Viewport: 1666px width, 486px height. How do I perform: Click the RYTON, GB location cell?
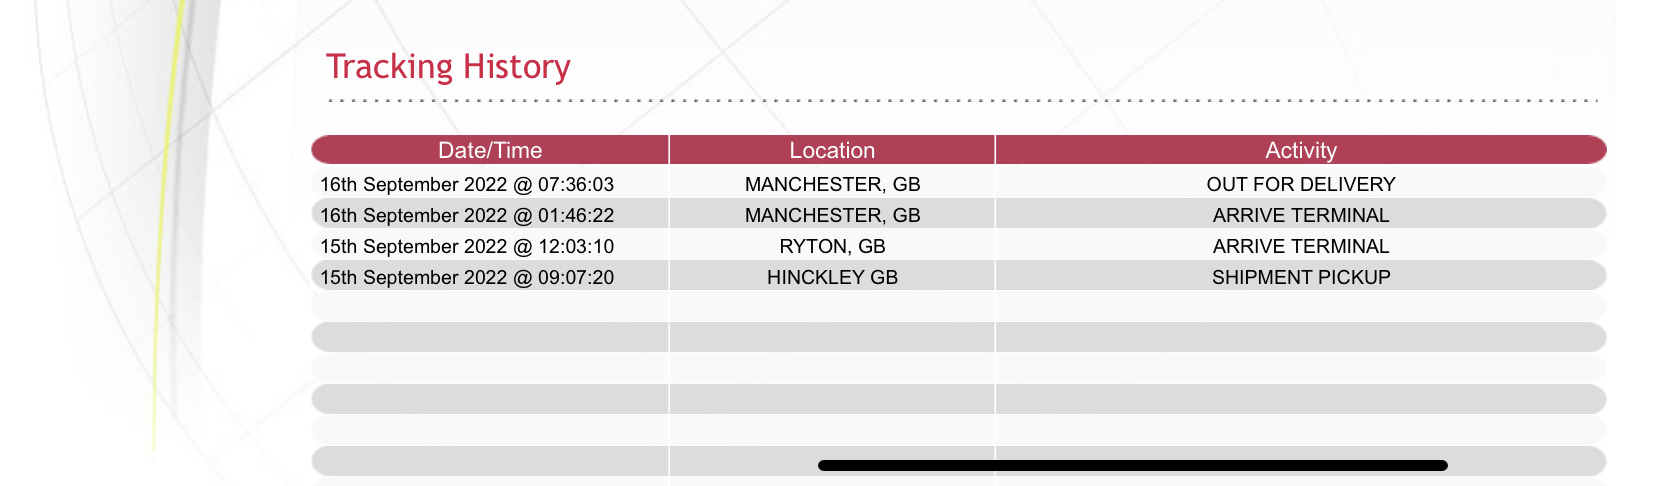832,246
